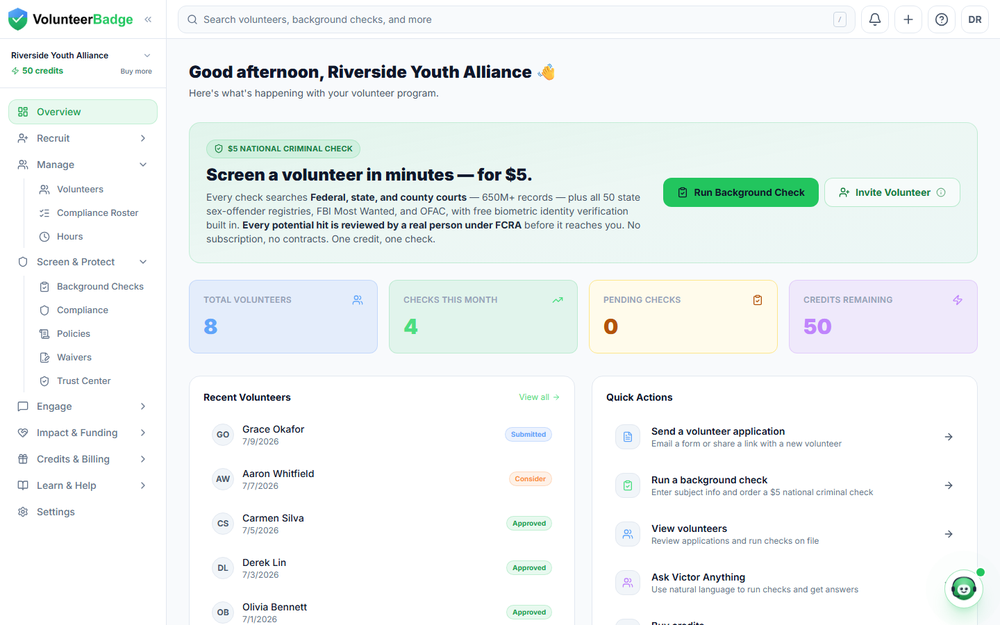Click Carmen Silva's CS avatar
1000x625 pixels.
pos(223,524)
